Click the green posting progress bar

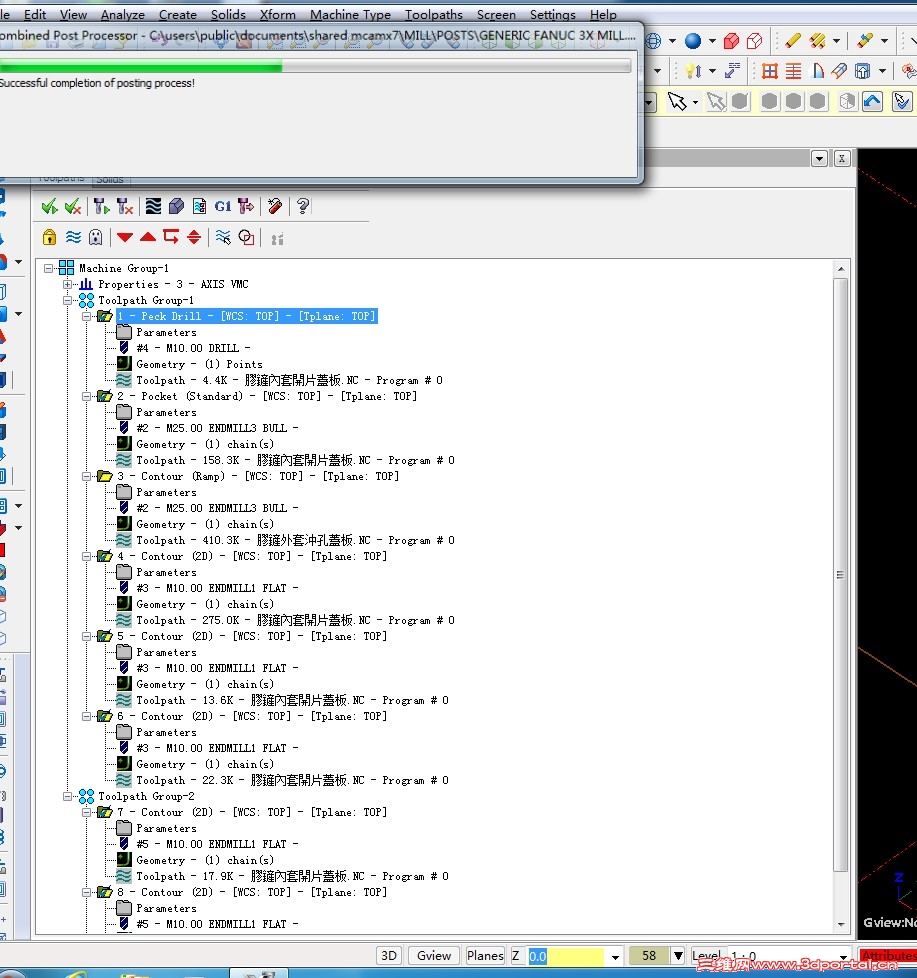click(x=315, y=65)
